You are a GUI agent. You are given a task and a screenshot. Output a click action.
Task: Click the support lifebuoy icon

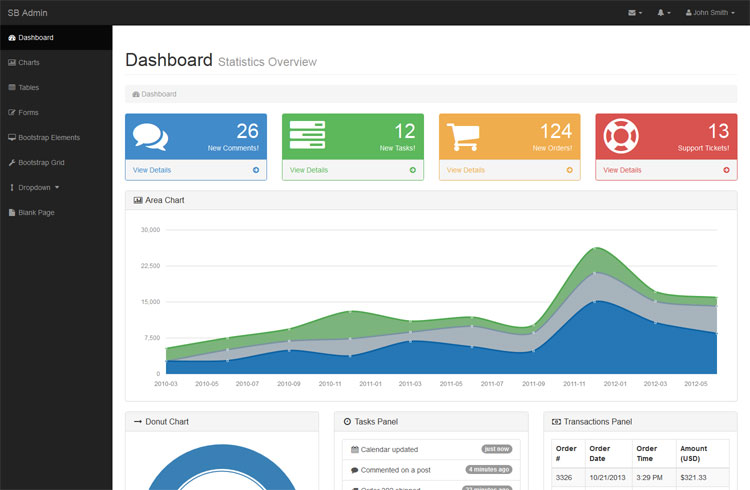621,137
